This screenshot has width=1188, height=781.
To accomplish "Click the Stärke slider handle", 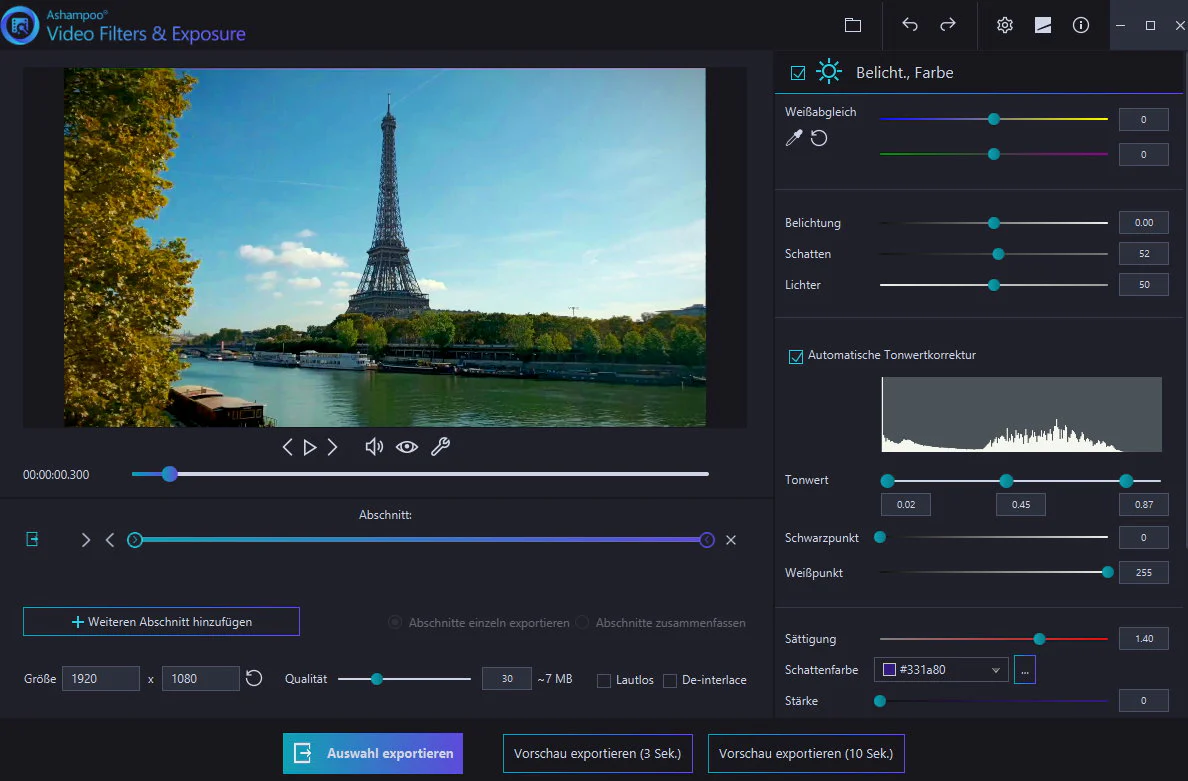I will pyautogui.click(x=880, y=701).
